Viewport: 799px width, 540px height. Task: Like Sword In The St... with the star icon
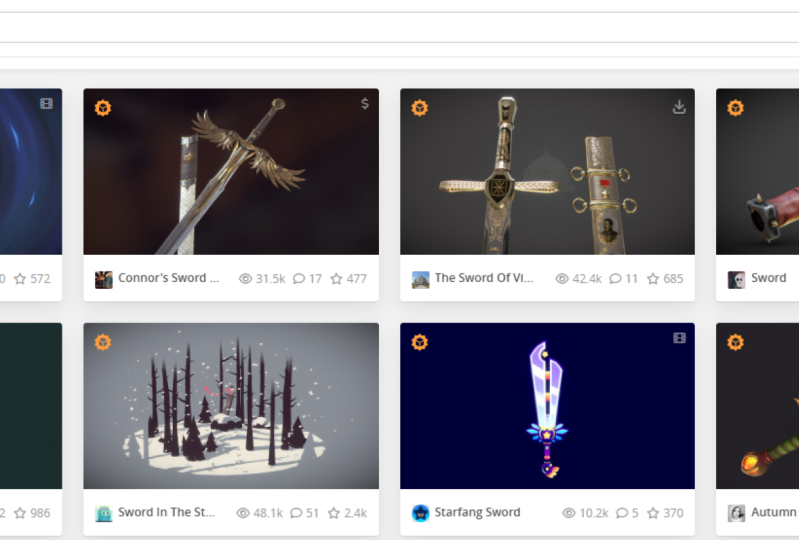[x=334, y=513]
